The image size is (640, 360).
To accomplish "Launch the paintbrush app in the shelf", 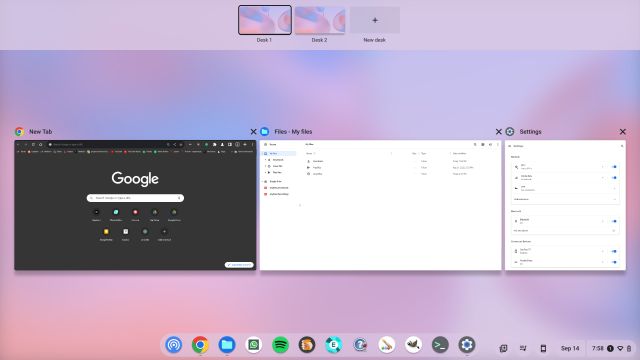I will (x=387, y=345).
